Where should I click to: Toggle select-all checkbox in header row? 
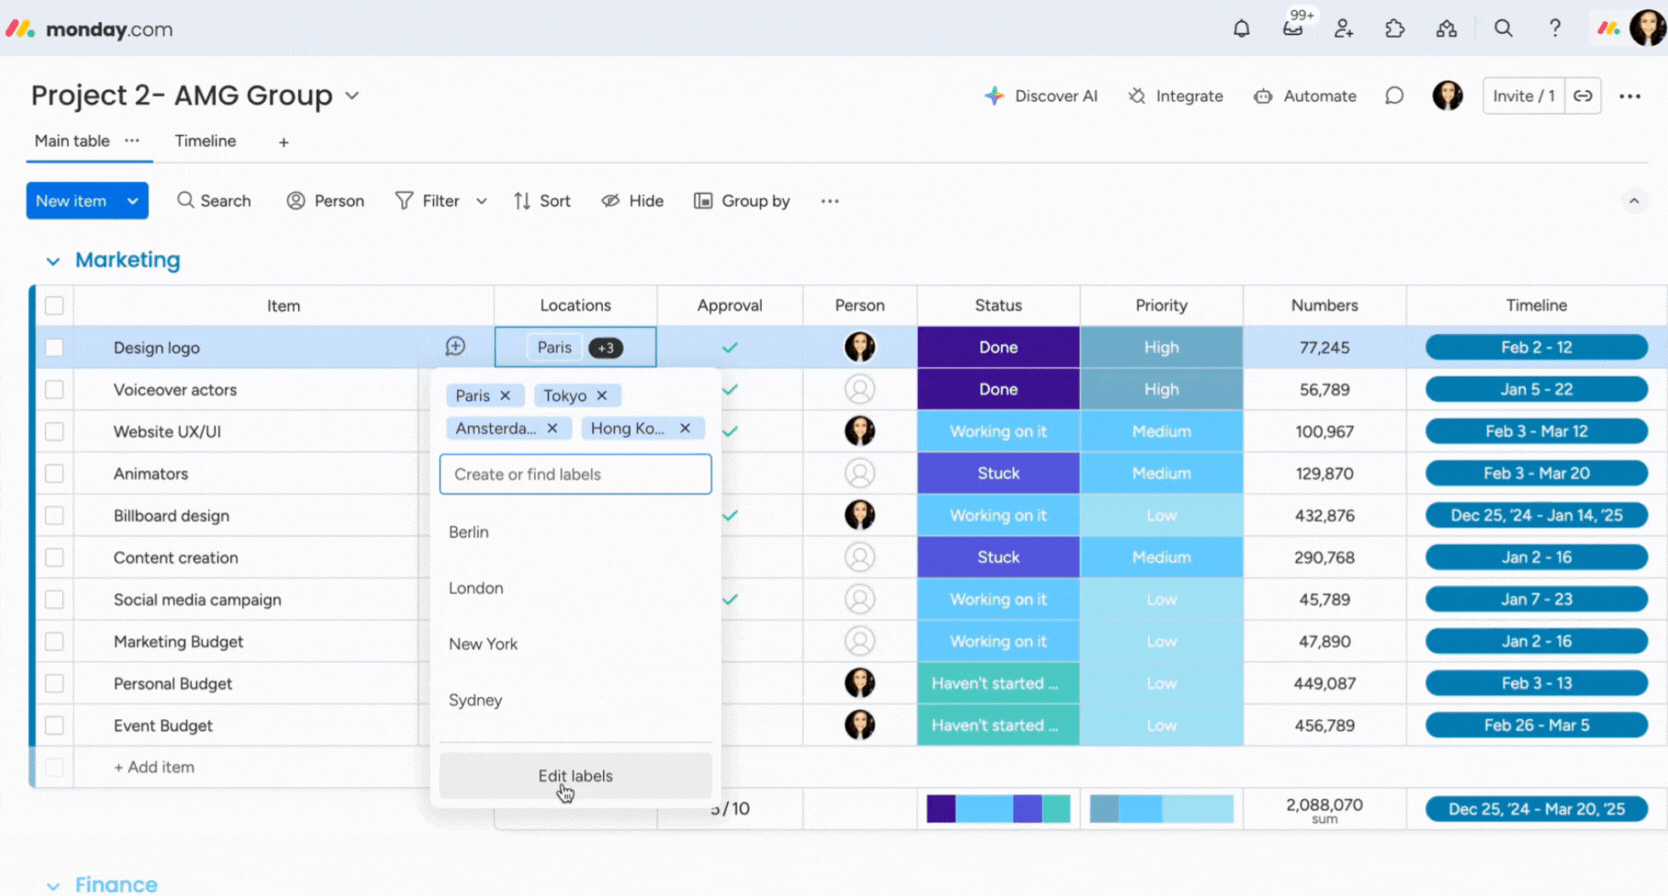click(54, 306)
